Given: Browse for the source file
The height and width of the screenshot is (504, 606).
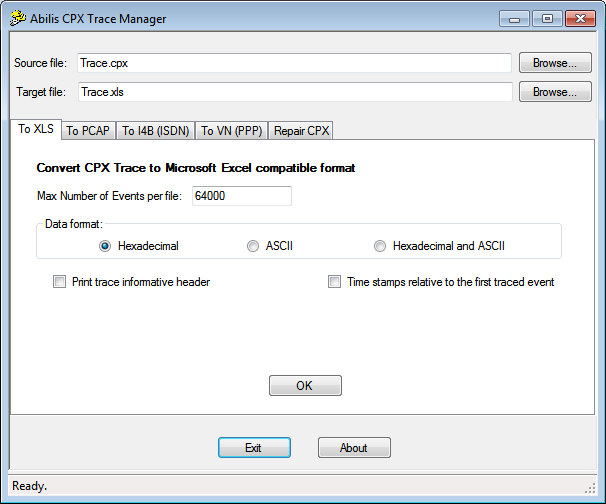Looking at the screenshot, I should pos(554,63).
